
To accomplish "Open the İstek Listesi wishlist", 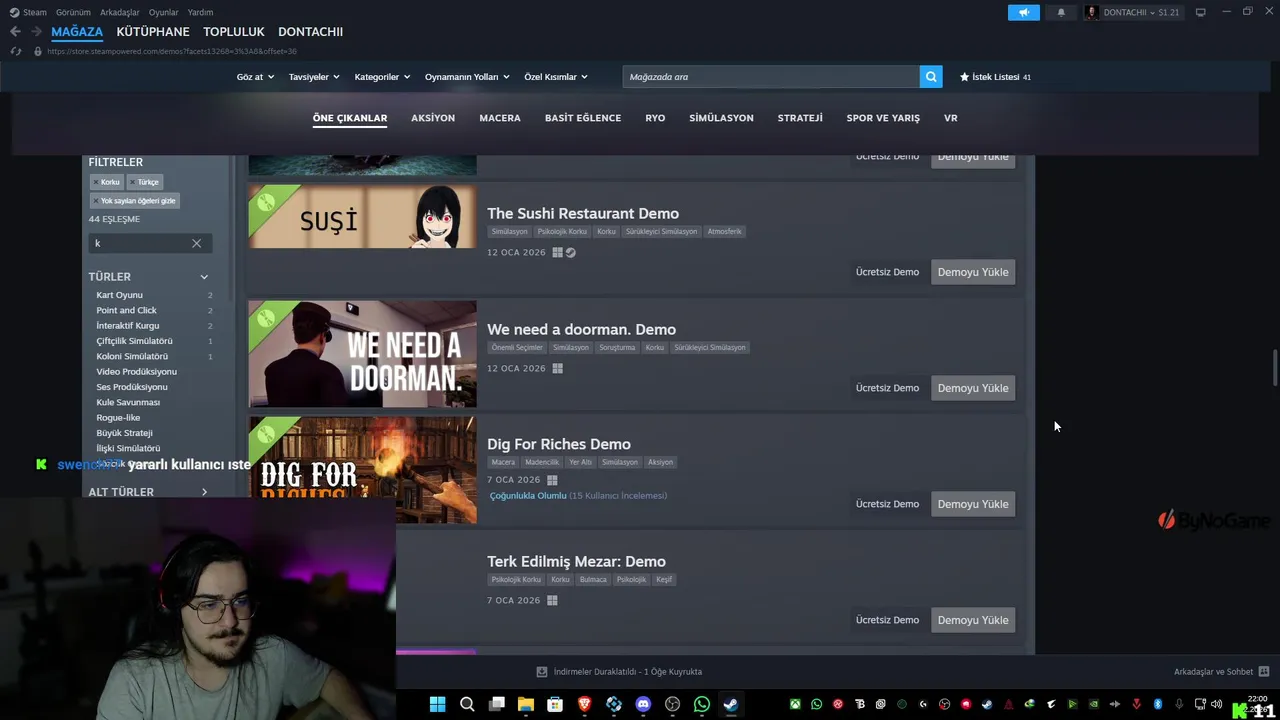I will tap(995, 77).
